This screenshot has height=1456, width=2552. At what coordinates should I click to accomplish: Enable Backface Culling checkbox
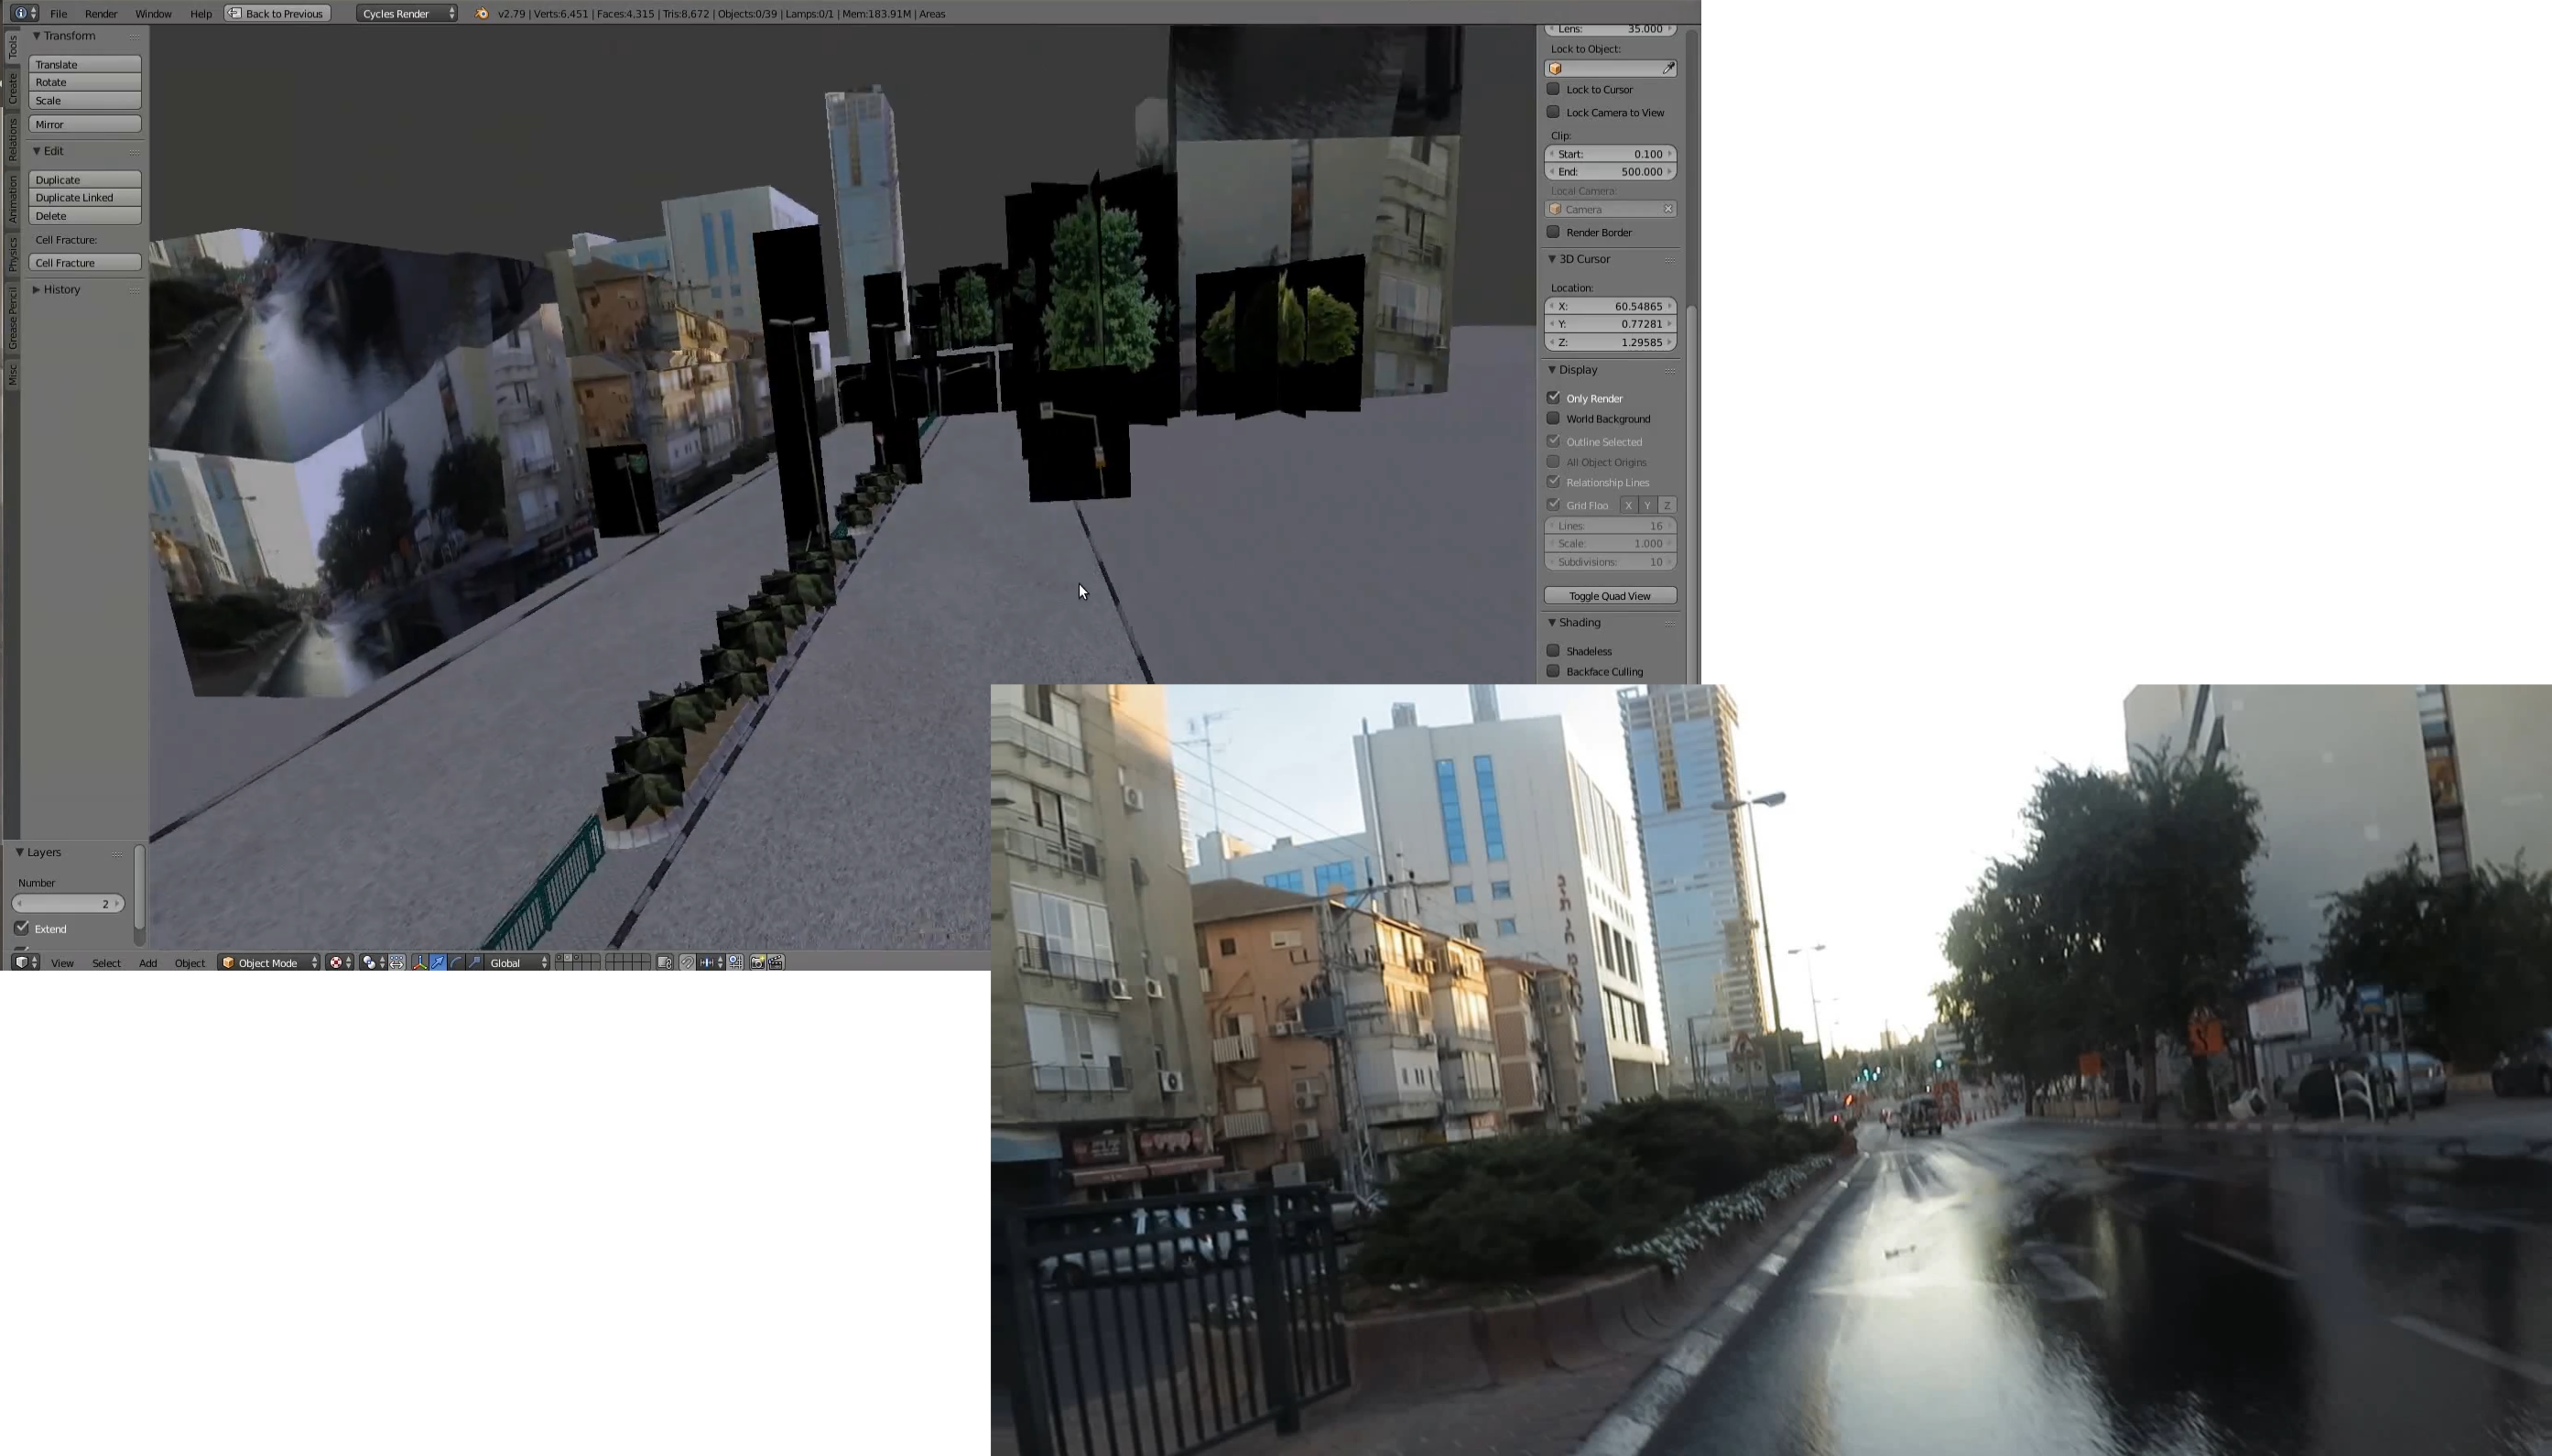coord(1553,671)
